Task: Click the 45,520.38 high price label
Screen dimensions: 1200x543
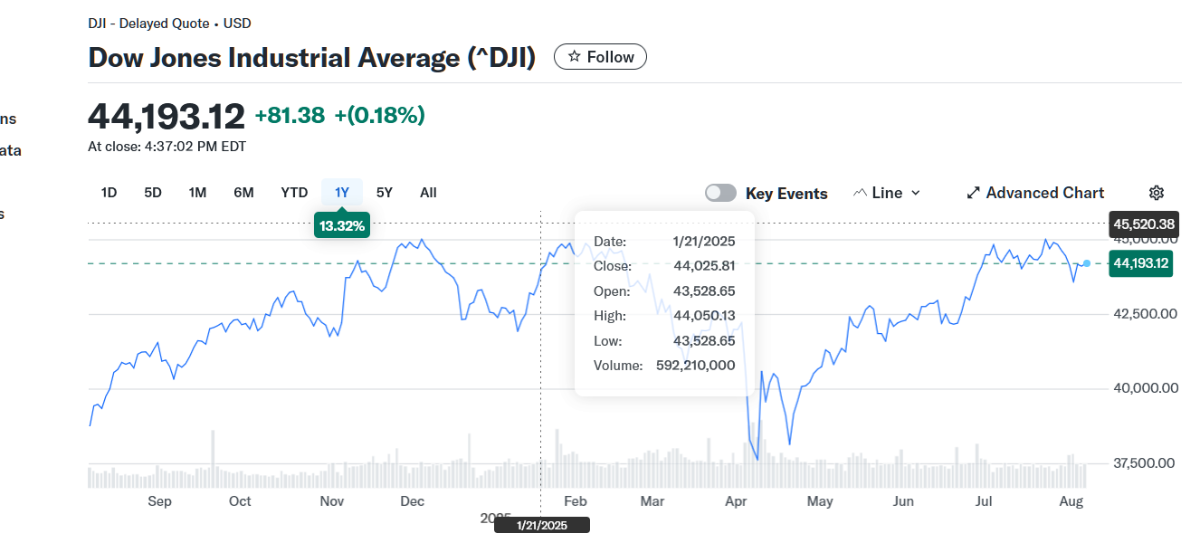Action: click(1145, 224)
